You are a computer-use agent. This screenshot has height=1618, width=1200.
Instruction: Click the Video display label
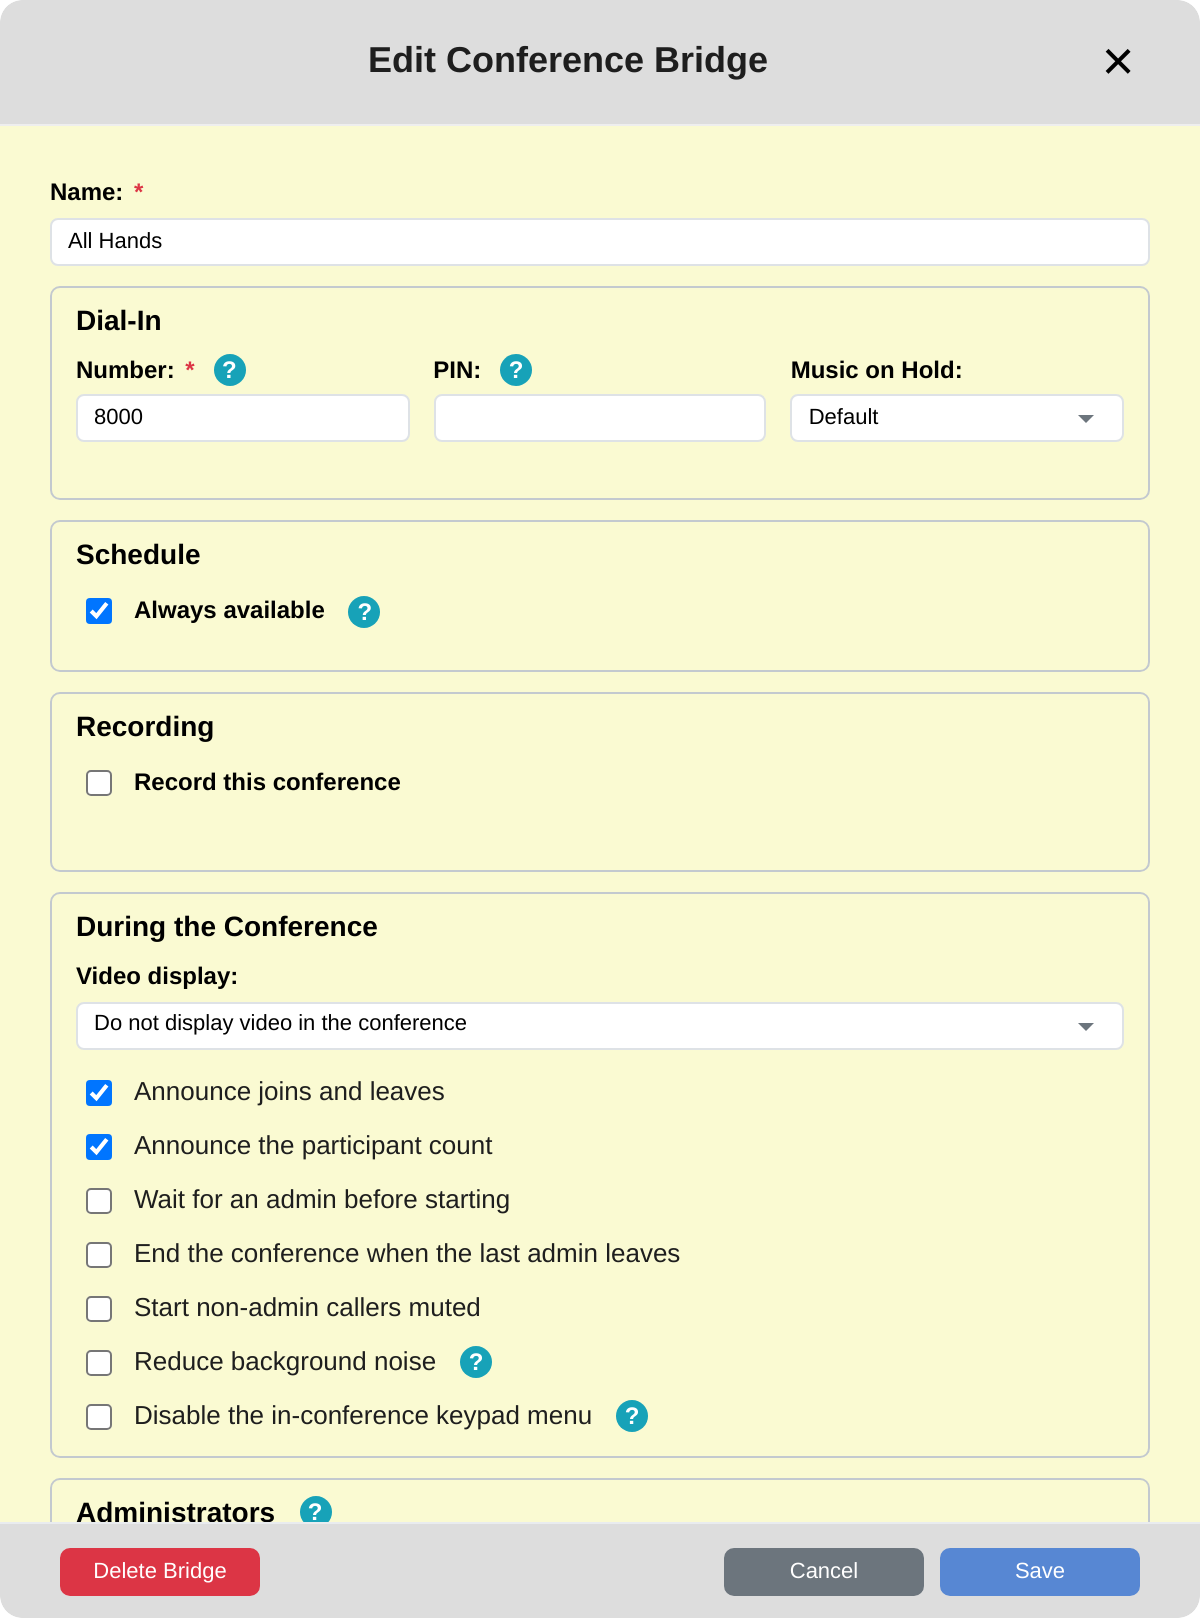[157, 976]
